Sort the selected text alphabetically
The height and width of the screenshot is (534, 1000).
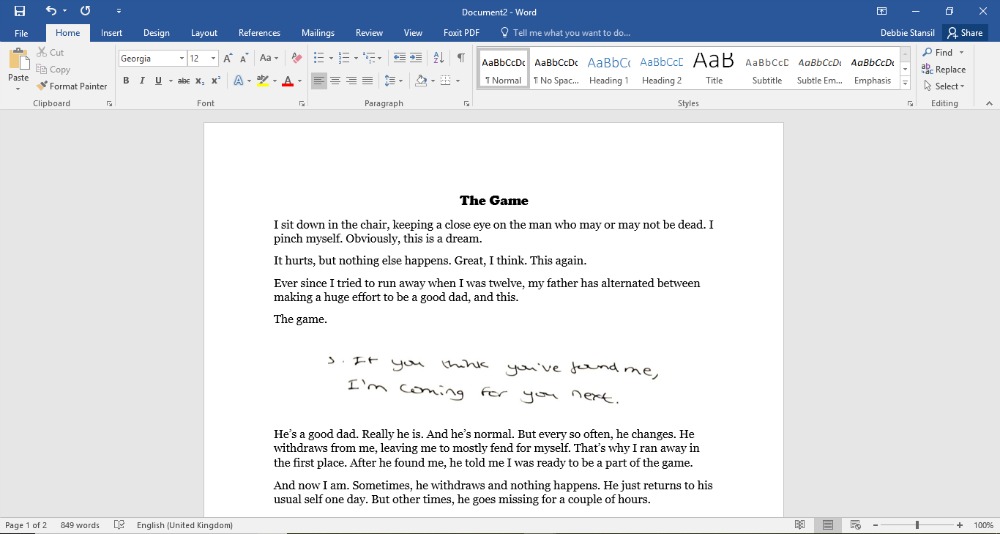pyautogui.click(x=438, y=58)
